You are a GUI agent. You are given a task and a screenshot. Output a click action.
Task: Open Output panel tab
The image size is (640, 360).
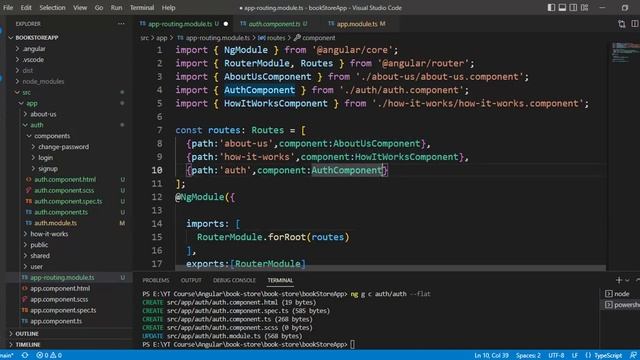click(191, 280)
